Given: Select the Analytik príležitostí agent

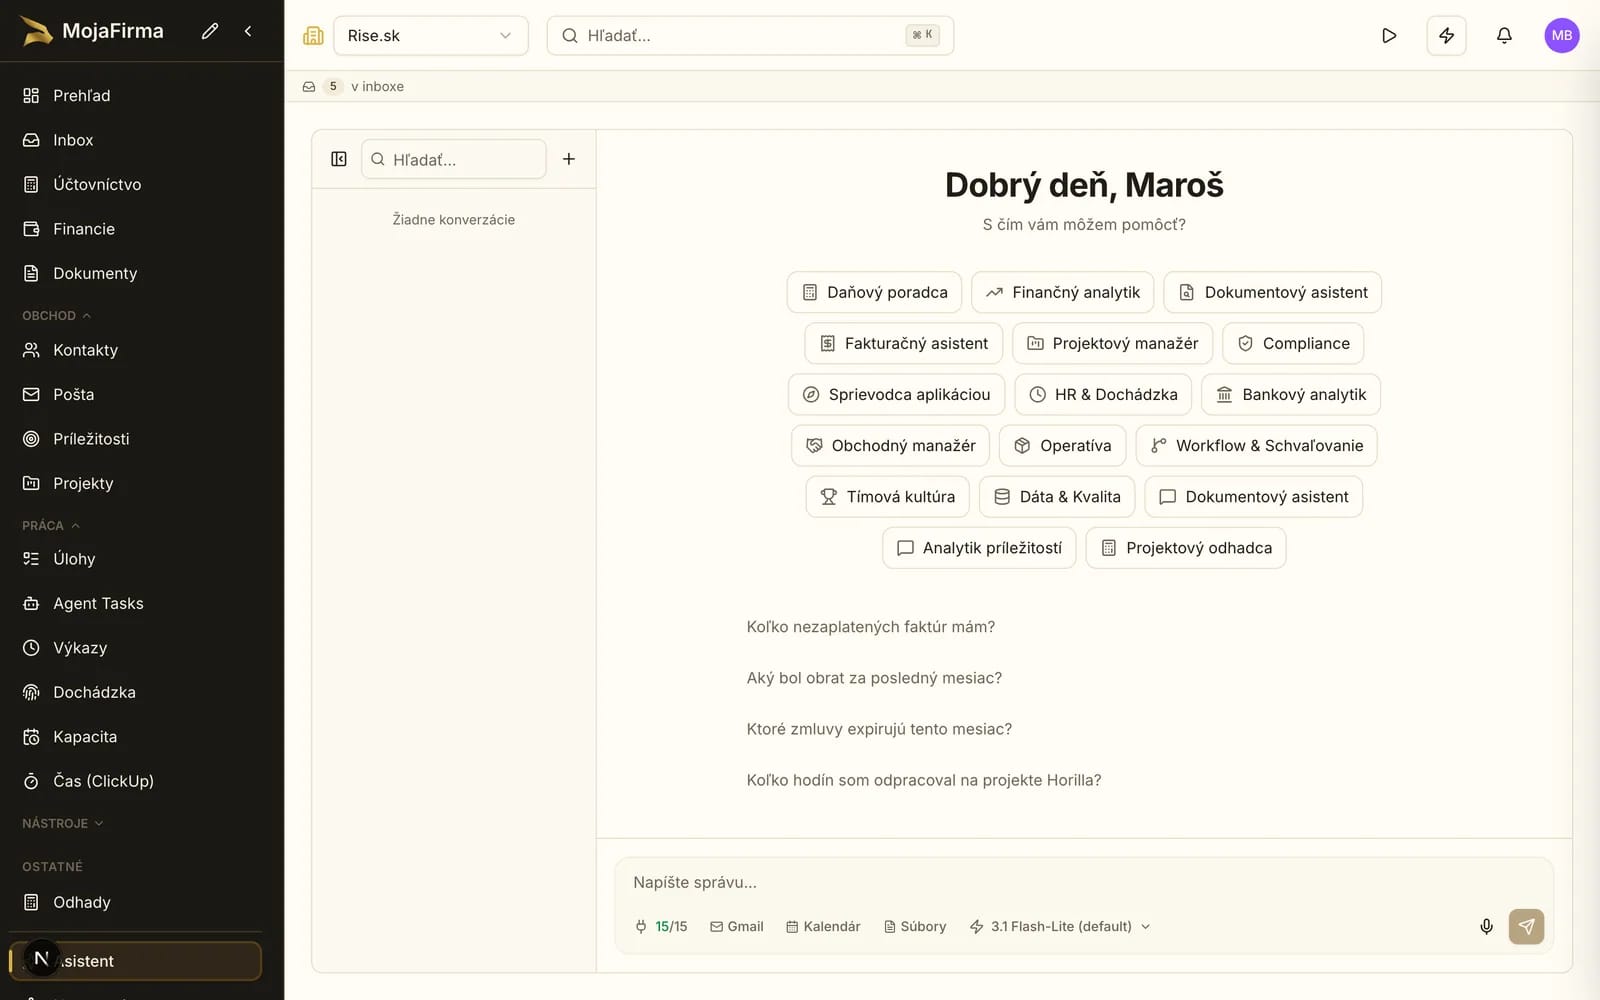Looking at the screenshot, I should (979, 547).
